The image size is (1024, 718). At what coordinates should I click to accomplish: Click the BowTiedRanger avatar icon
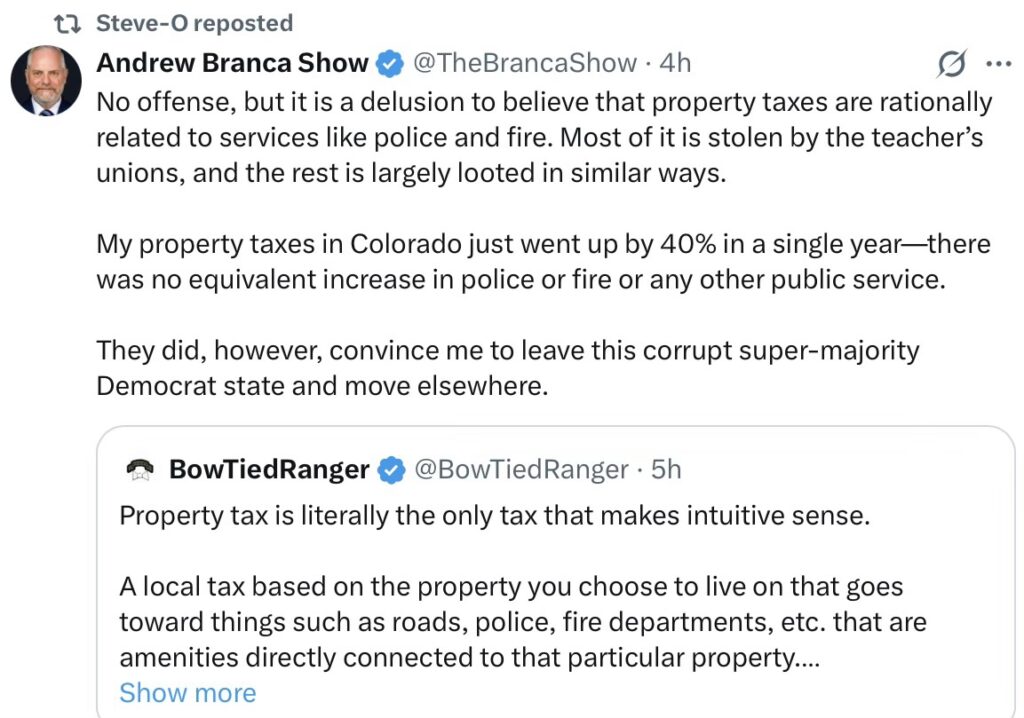click(x=142, y=469)
